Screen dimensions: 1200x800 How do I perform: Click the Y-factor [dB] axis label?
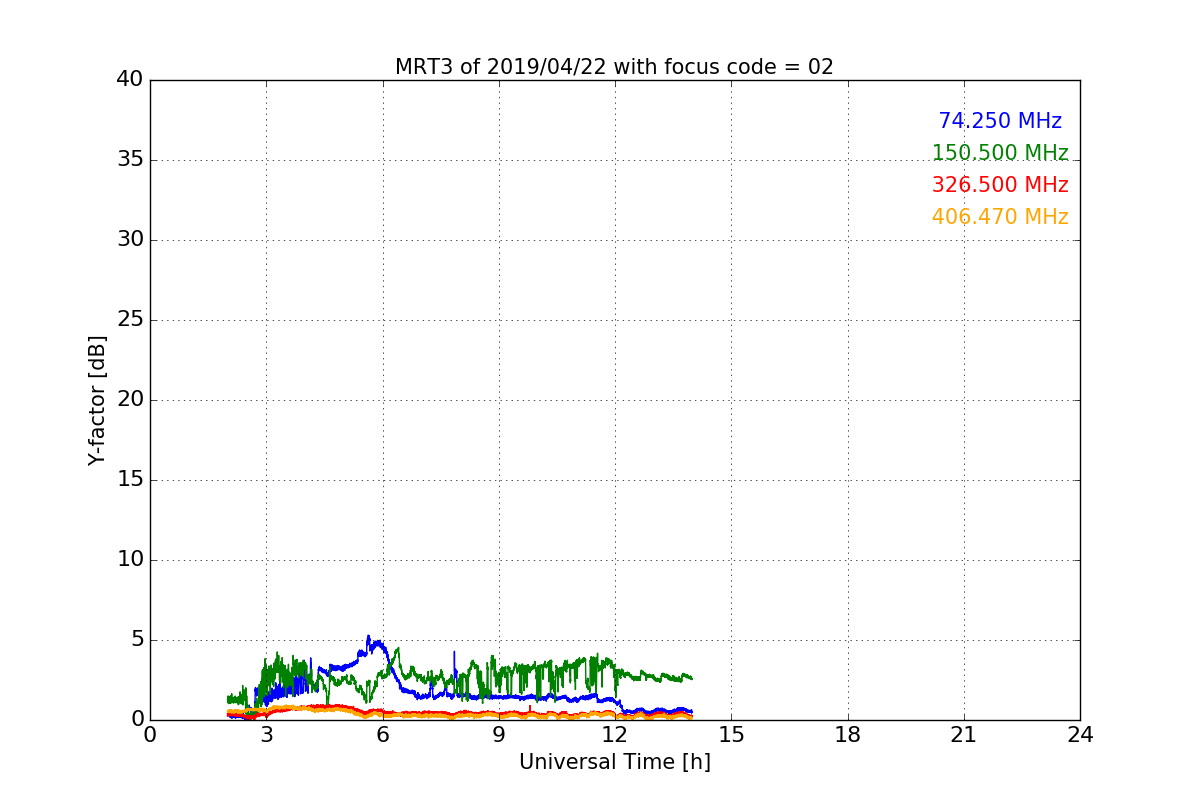[x=97, y=400]
